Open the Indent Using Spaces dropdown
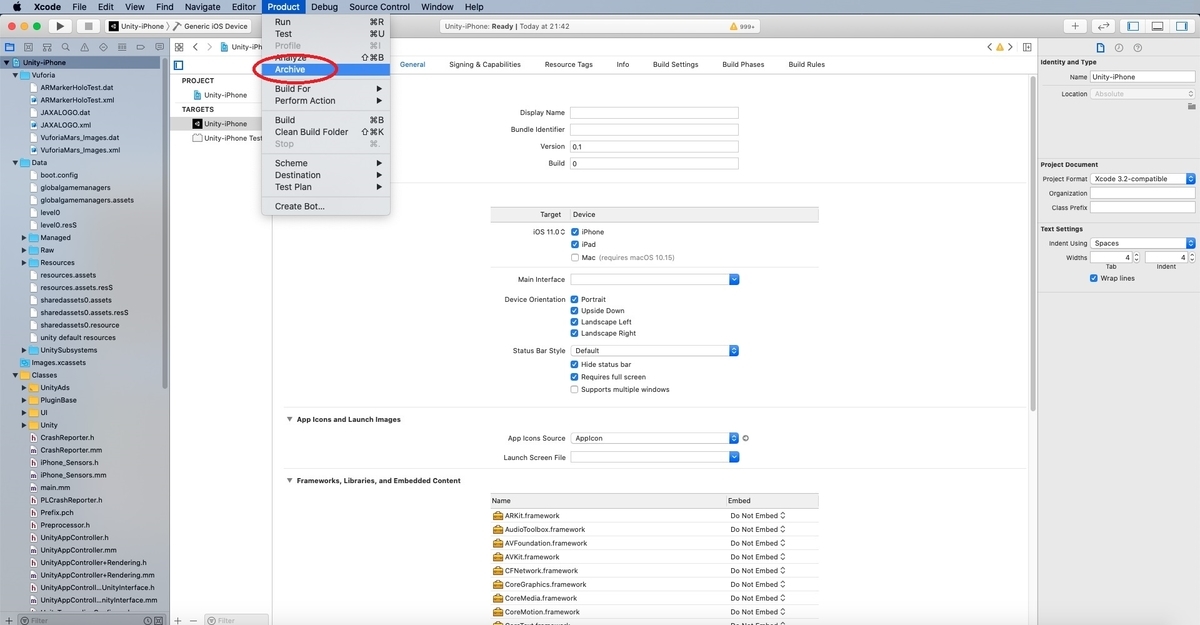 click(x=1143, y=243)
